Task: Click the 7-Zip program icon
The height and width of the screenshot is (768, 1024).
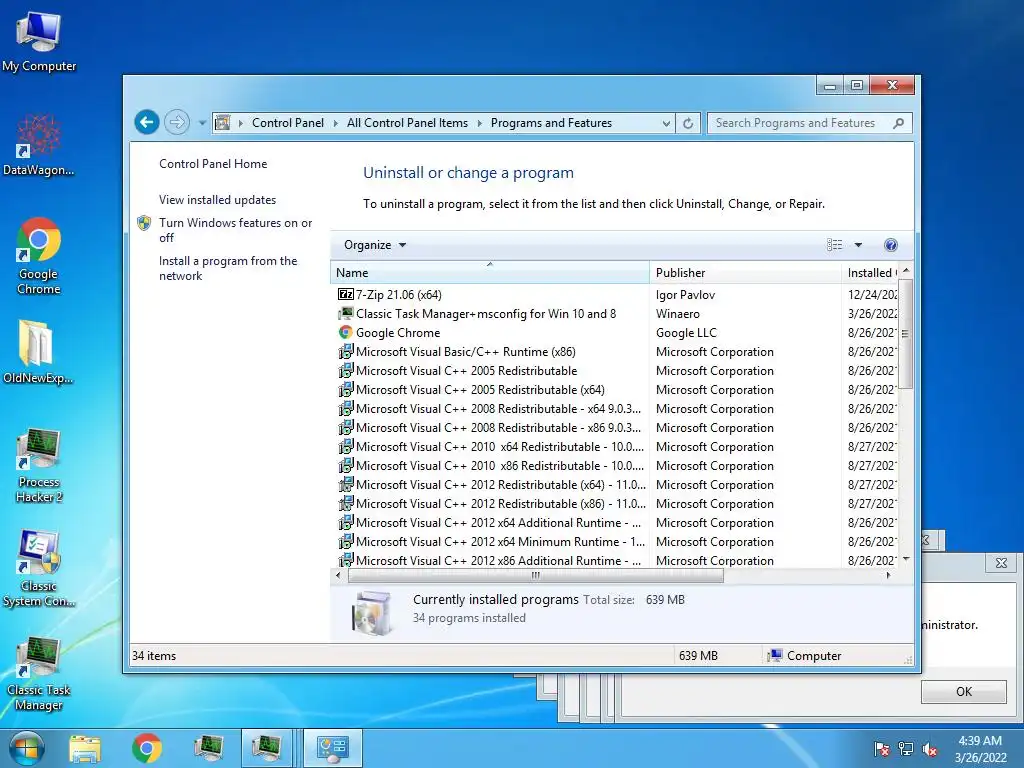Action: tap(345, 295)
